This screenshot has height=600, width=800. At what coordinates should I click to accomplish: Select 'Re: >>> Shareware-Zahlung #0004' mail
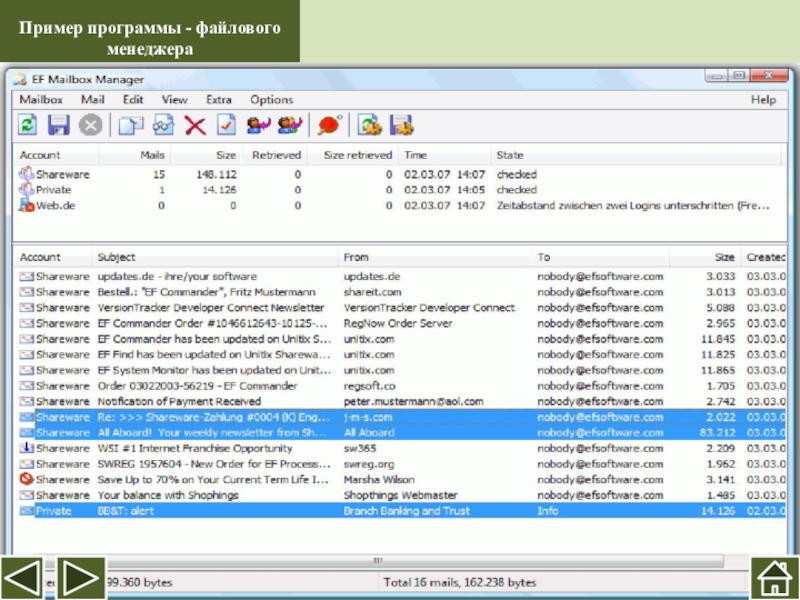402,417
